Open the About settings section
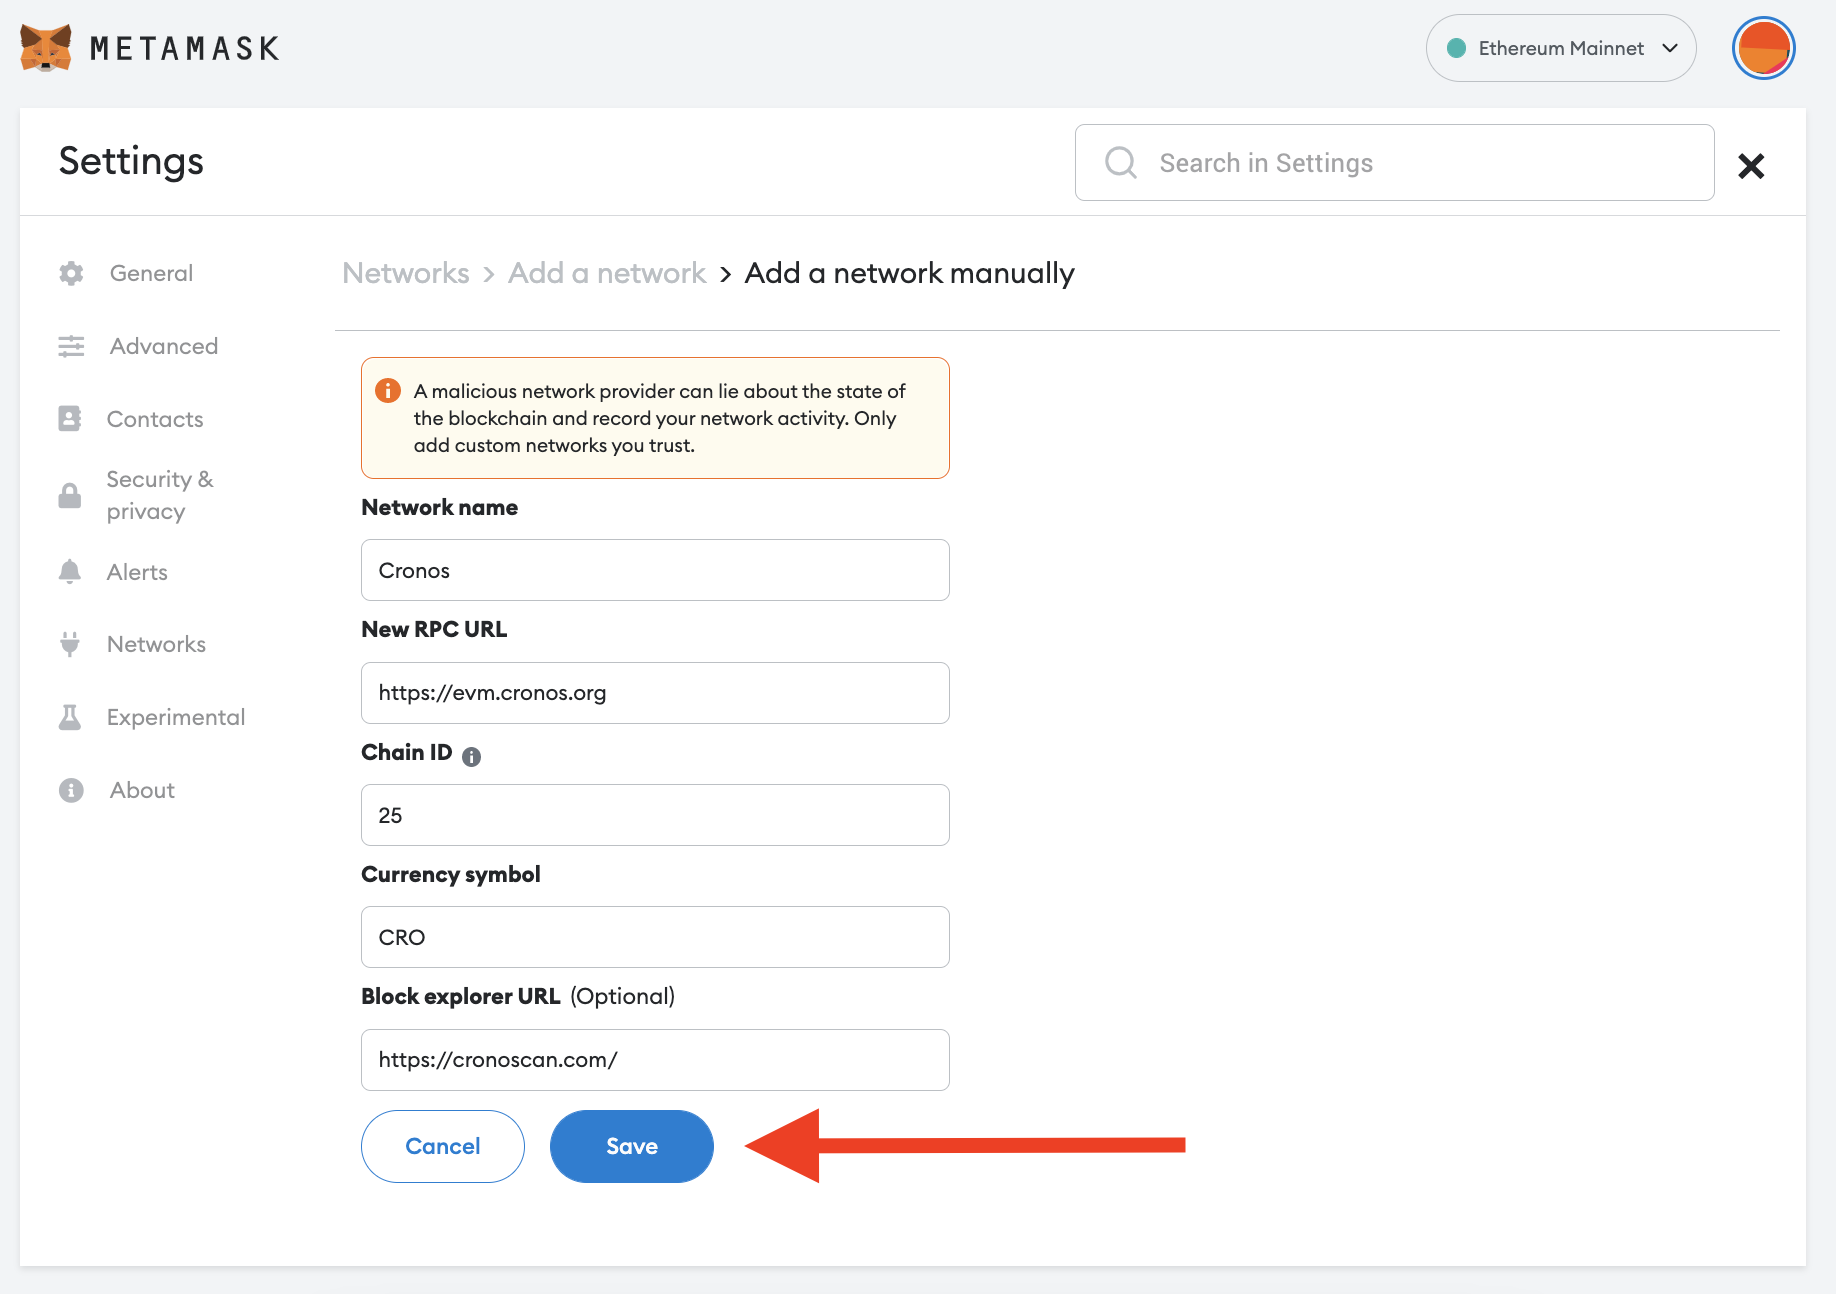 pyautogui.click(x=142, y=790)
